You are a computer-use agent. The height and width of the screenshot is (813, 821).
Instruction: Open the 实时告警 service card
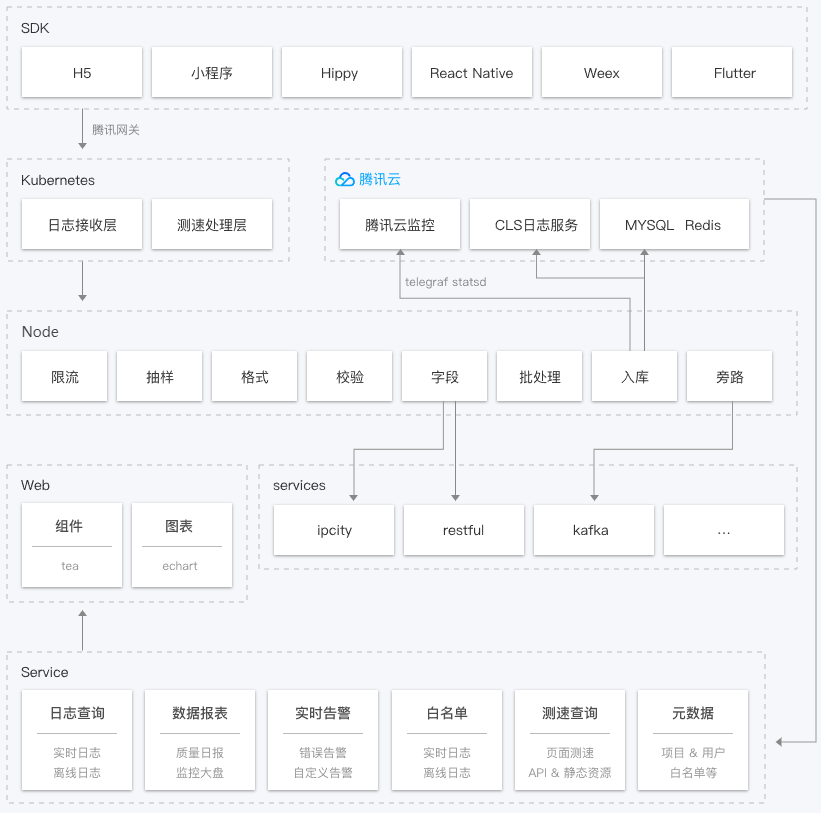[323, 740]
